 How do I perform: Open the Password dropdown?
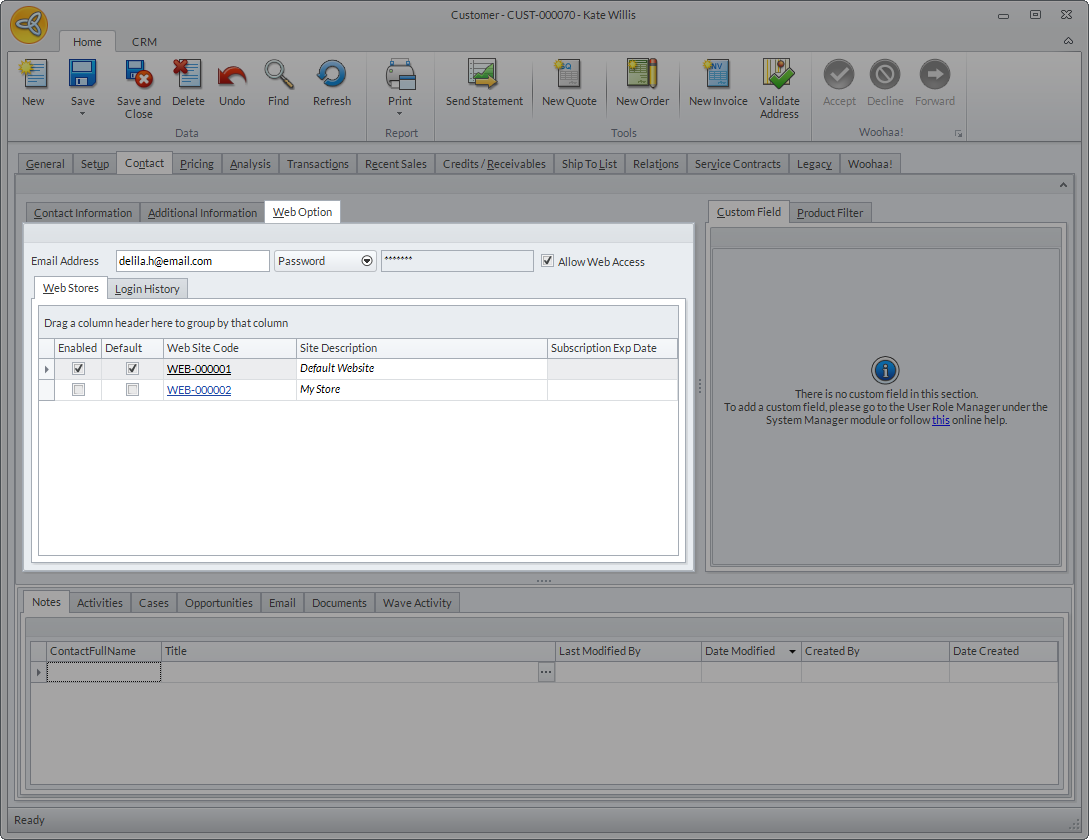tap(367, 261)
